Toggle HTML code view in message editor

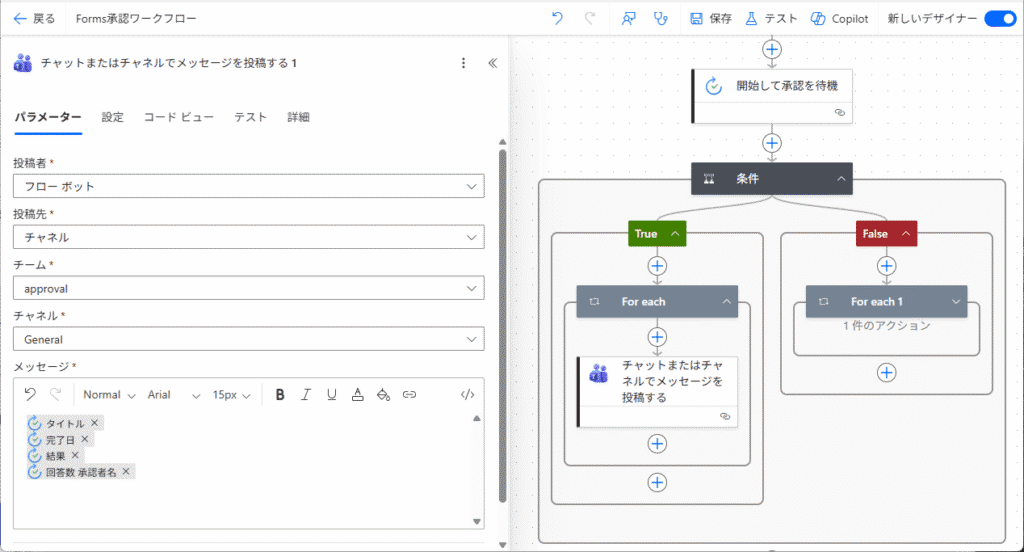tap(468, 395)
